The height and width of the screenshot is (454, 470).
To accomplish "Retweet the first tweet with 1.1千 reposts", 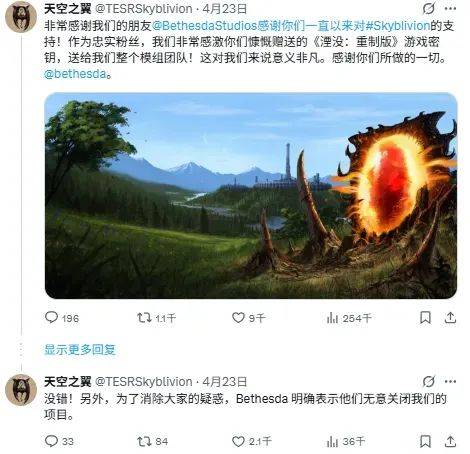I will 156,318.
